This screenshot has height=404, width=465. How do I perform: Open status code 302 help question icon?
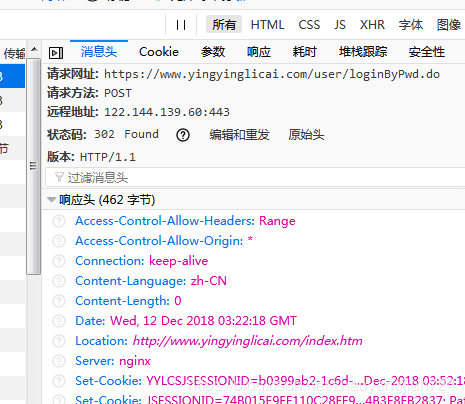(x=183, y=135)
